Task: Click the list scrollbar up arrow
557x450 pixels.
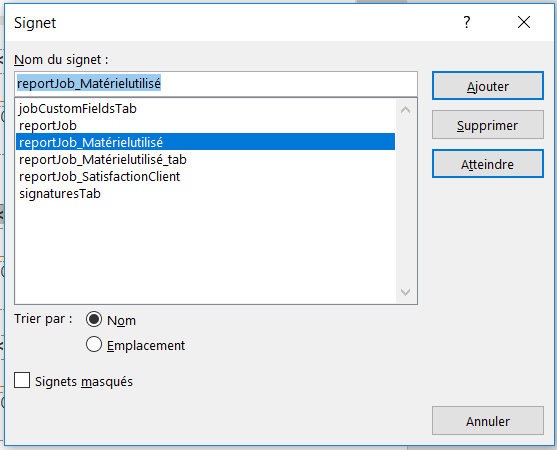Action: [405, 110]
